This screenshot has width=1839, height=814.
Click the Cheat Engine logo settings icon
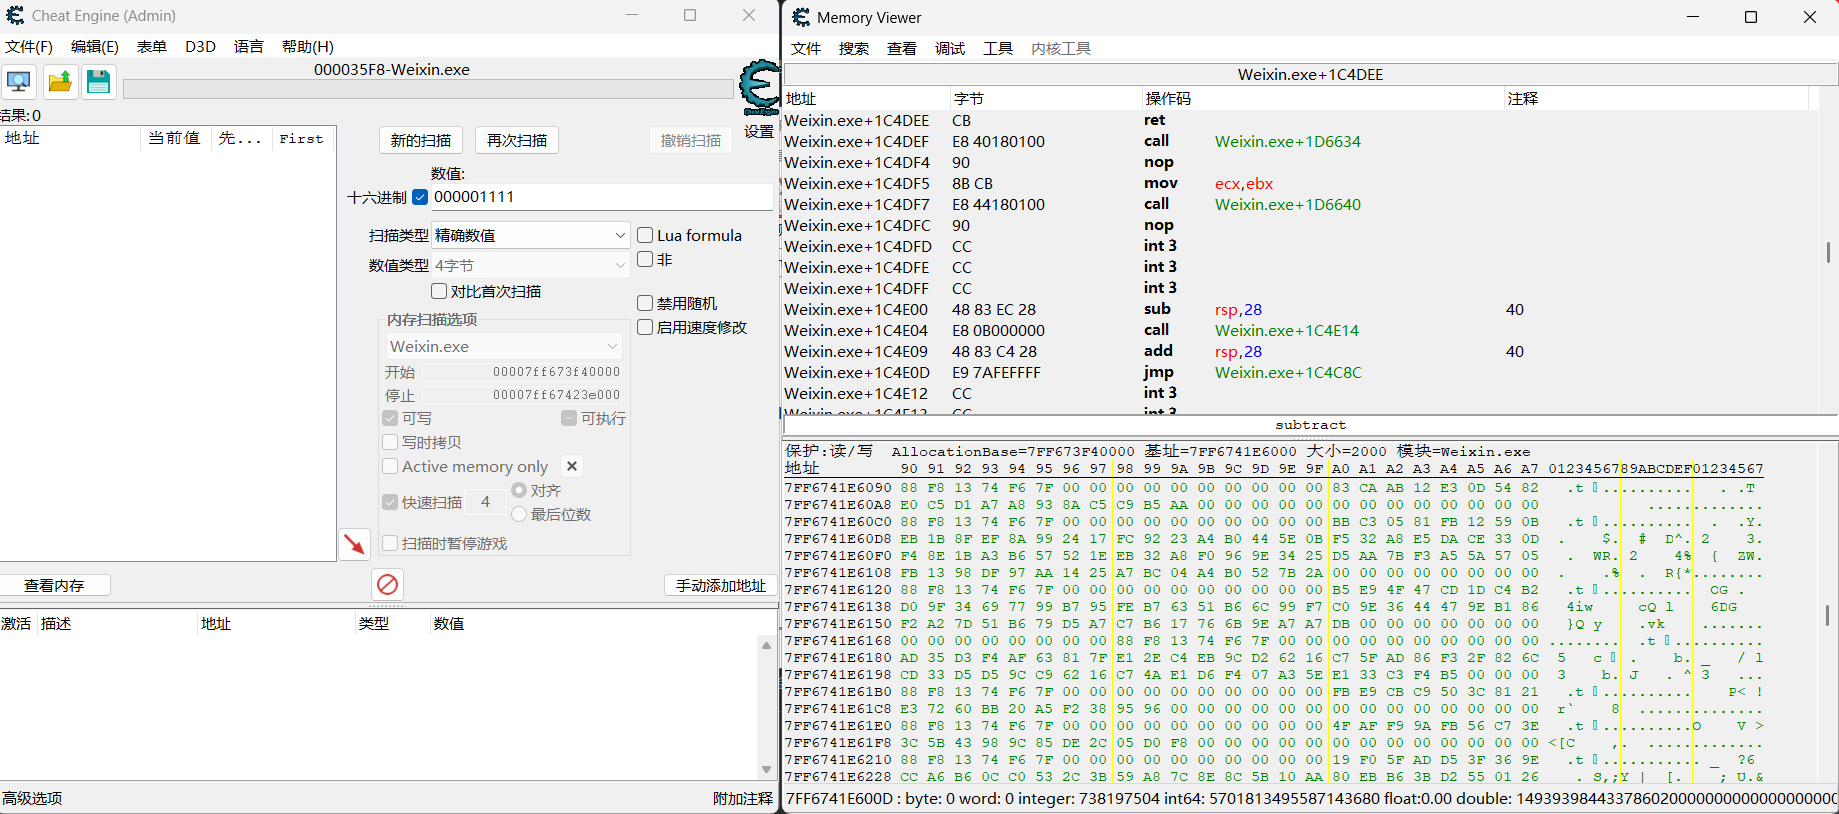[759, 88]
